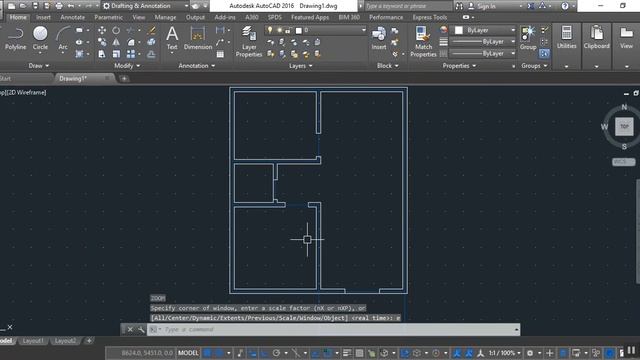Toggle group selection in Groups panel

pos(544,53)
